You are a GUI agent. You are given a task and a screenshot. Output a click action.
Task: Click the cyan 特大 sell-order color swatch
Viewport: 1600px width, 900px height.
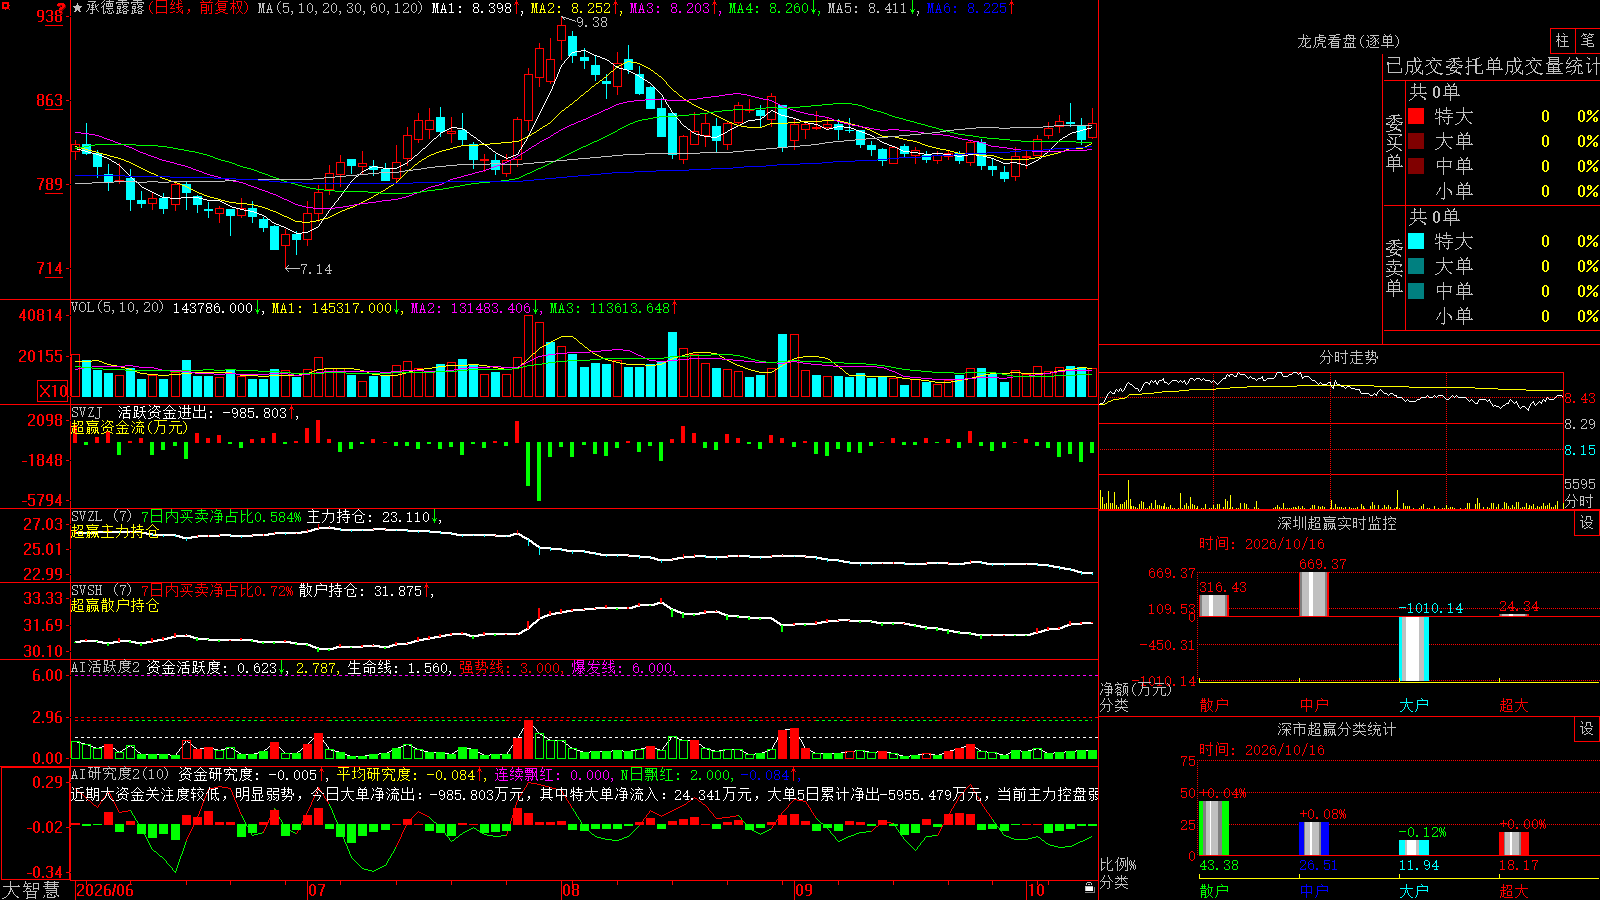(x=1416, y=241)
